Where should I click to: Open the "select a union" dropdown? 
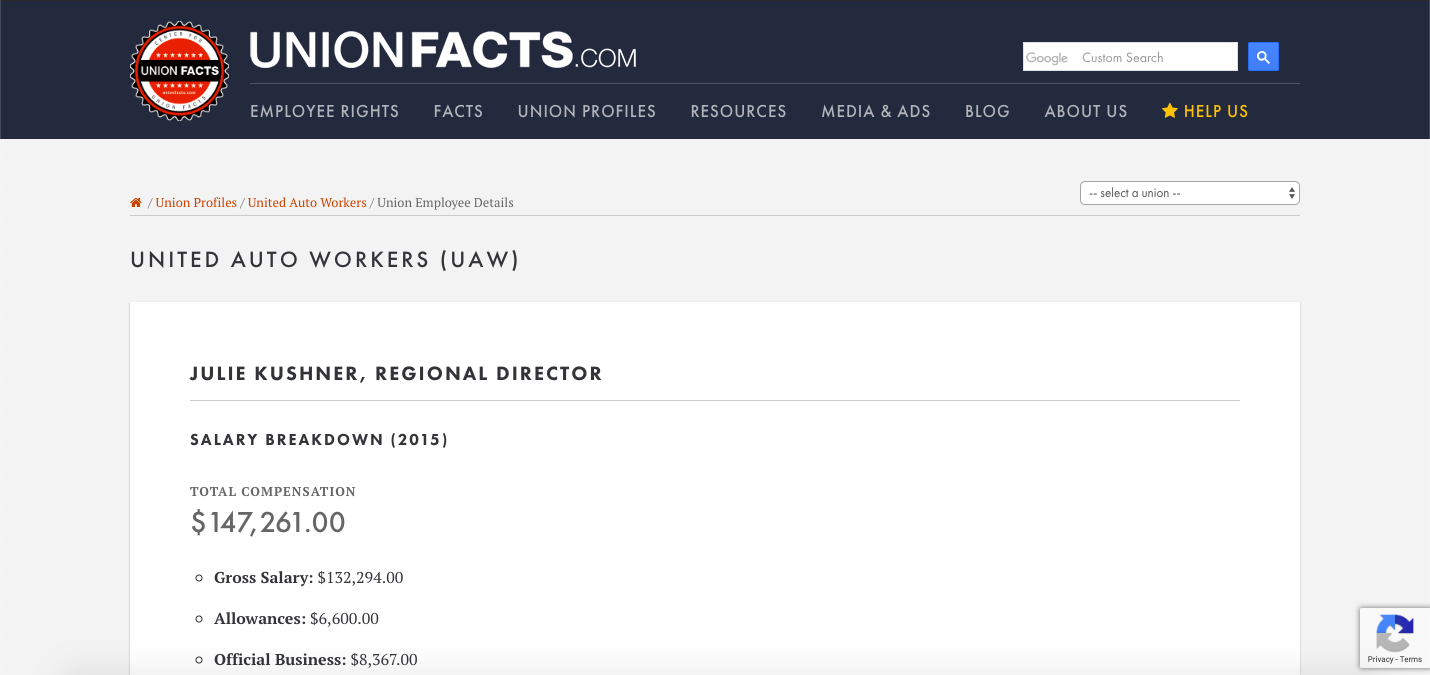pos(1189,193)
